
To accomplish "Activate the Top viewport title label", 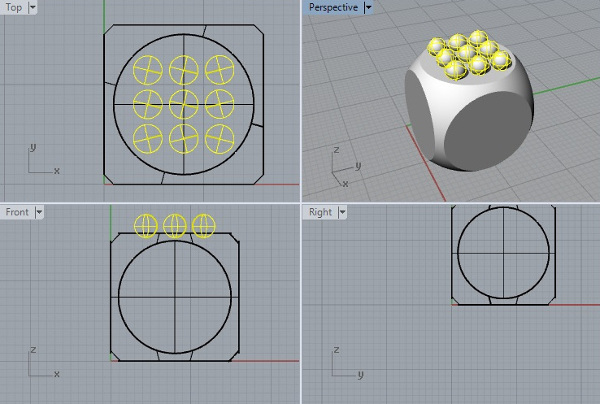I will pyautogui.click(x=14, y=7).
